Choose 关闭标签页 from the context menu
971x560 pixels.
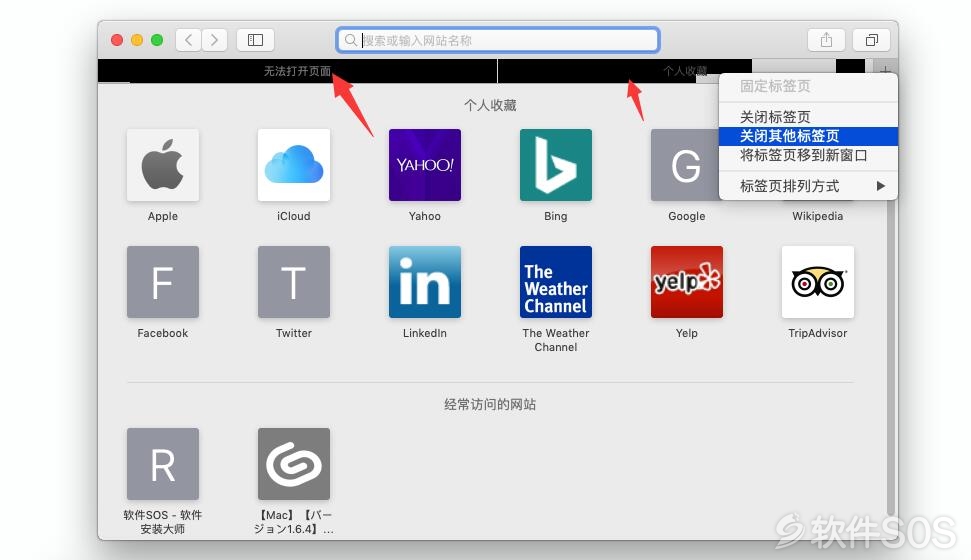point(808,116)
